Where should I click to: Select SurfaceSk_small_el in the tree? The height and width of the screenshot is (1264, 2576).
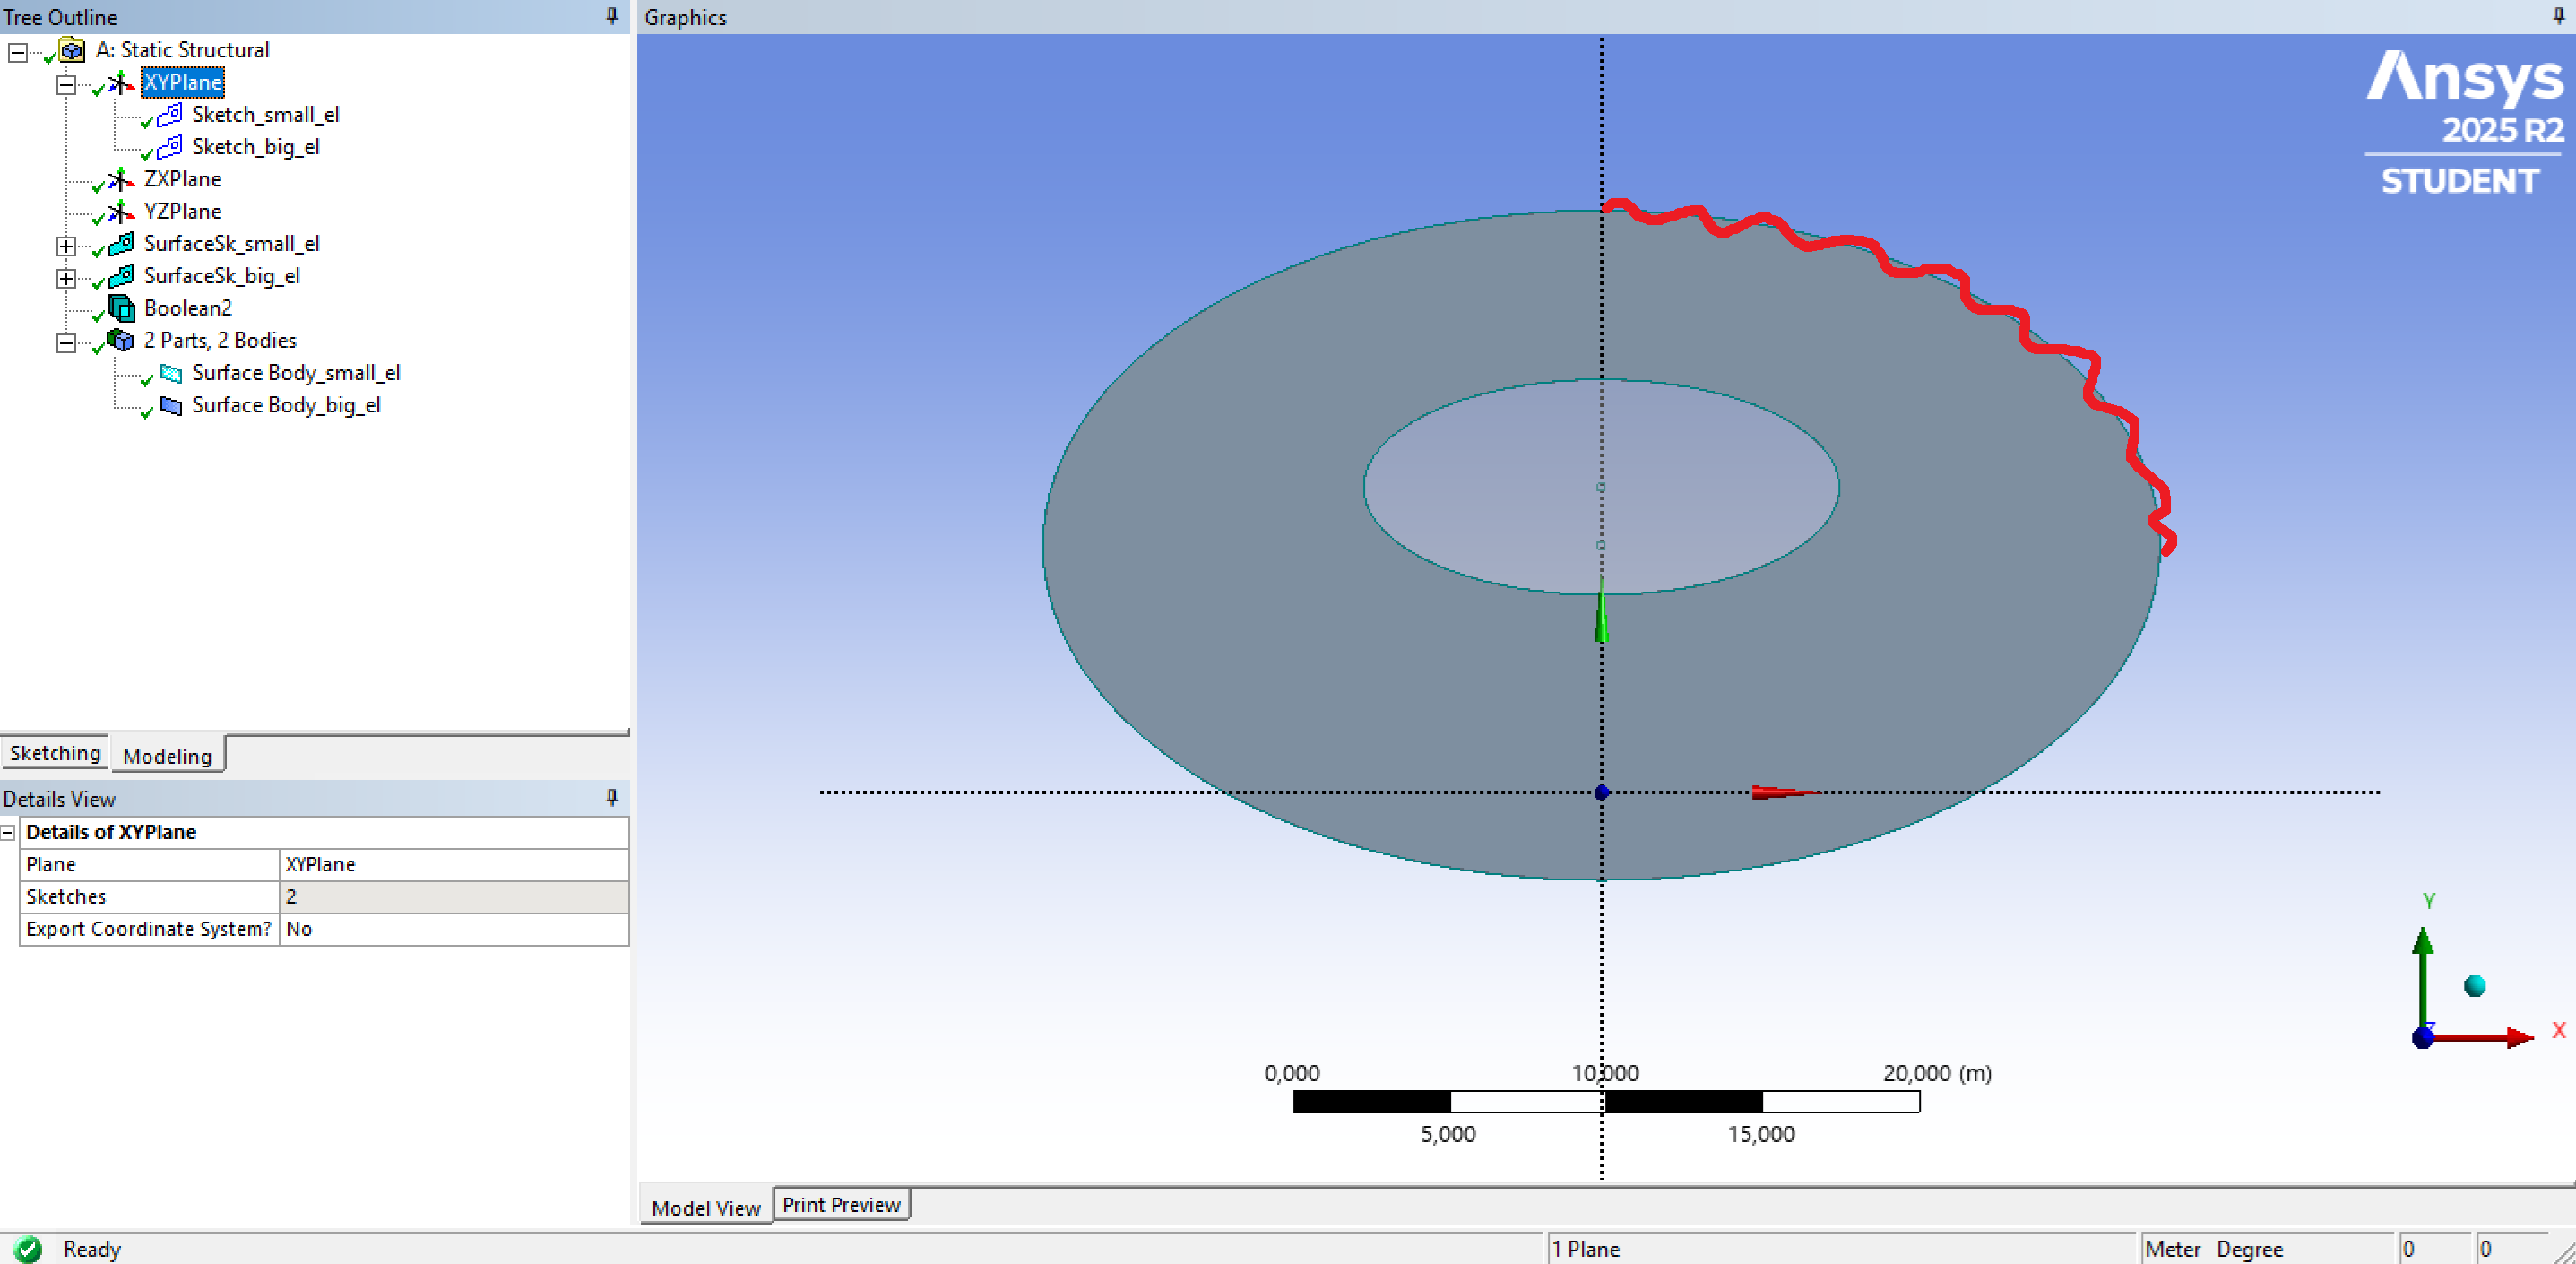coord(231,243)
